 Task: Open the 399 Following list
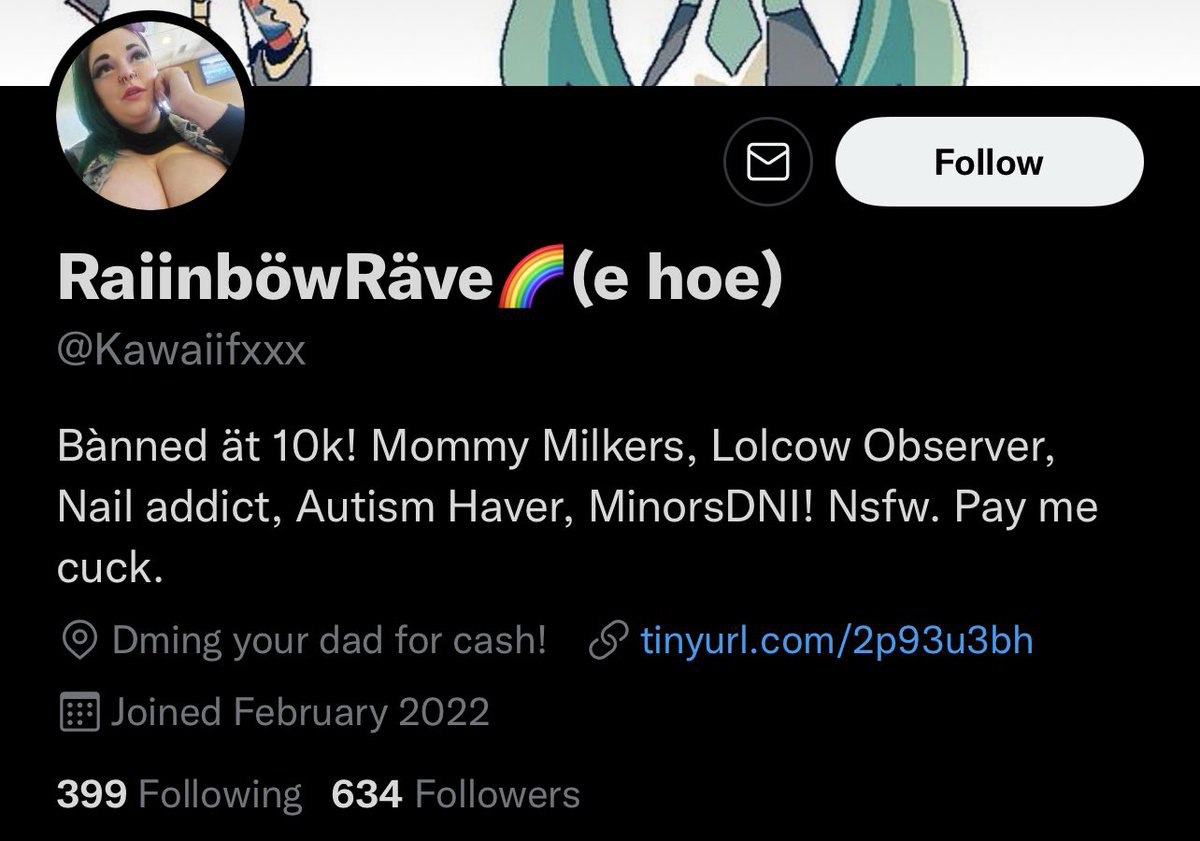coord(179,795)
